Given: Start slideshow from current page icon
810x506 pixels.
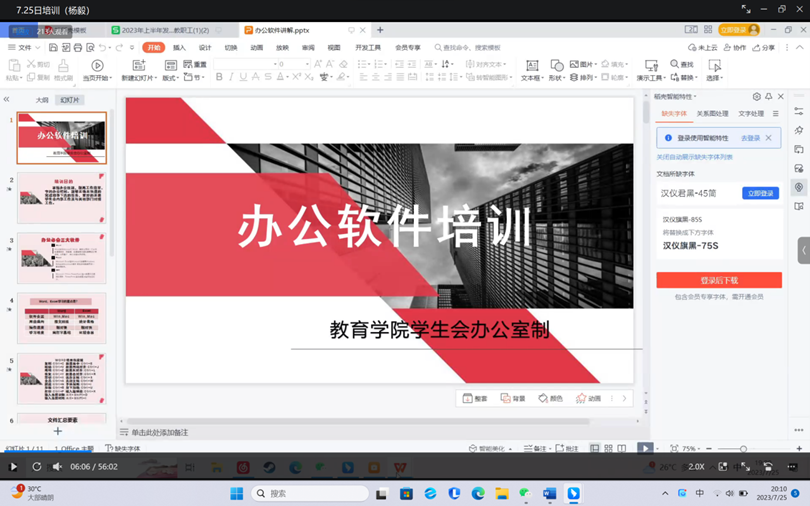Looking at the screenshot, I should 97,66.
